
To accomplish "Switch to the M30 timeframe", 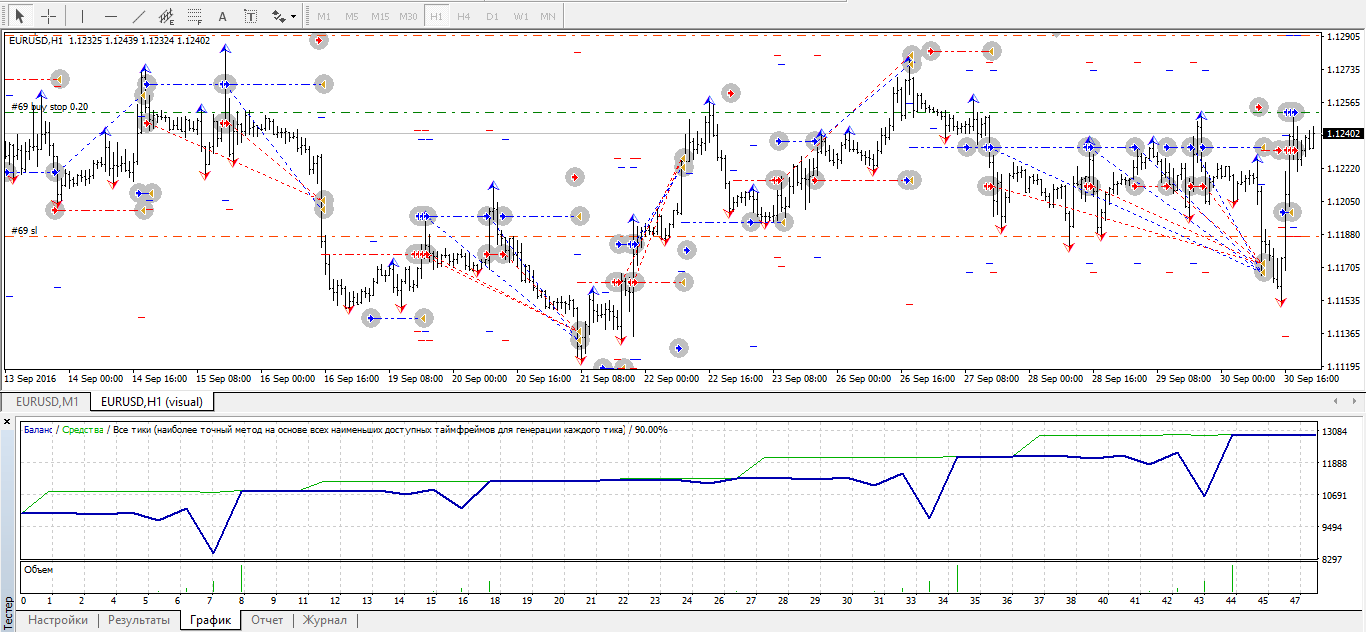I will tap(408, 17).
